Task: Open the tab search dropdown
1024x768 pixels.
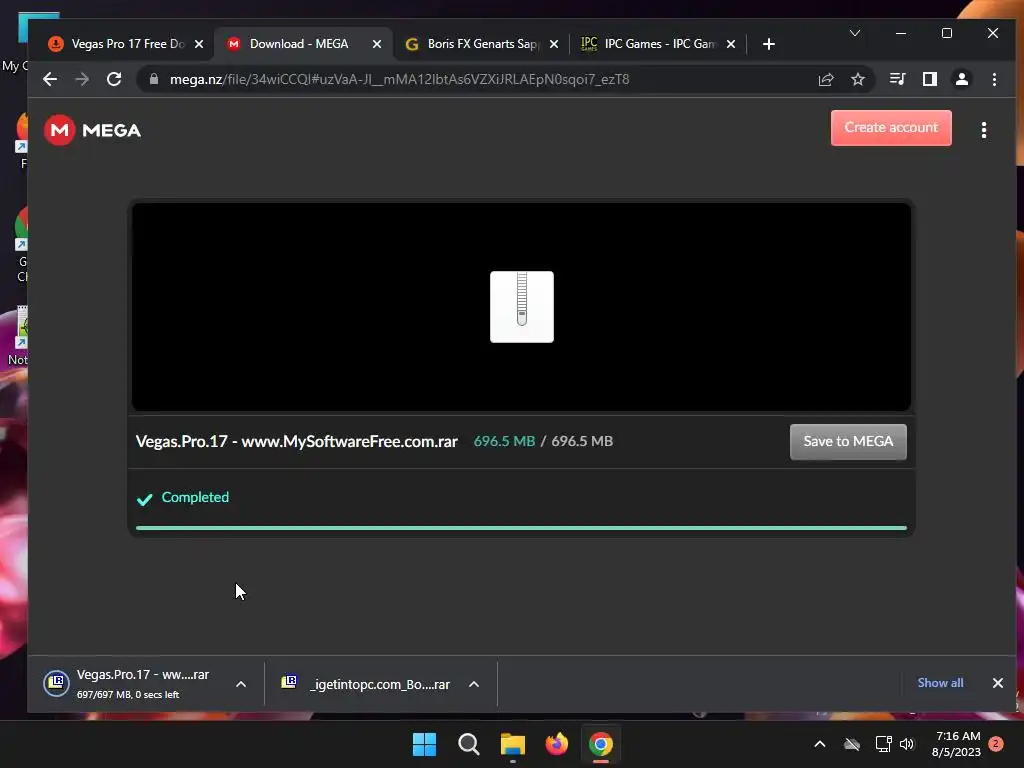Action: [855, 33]
